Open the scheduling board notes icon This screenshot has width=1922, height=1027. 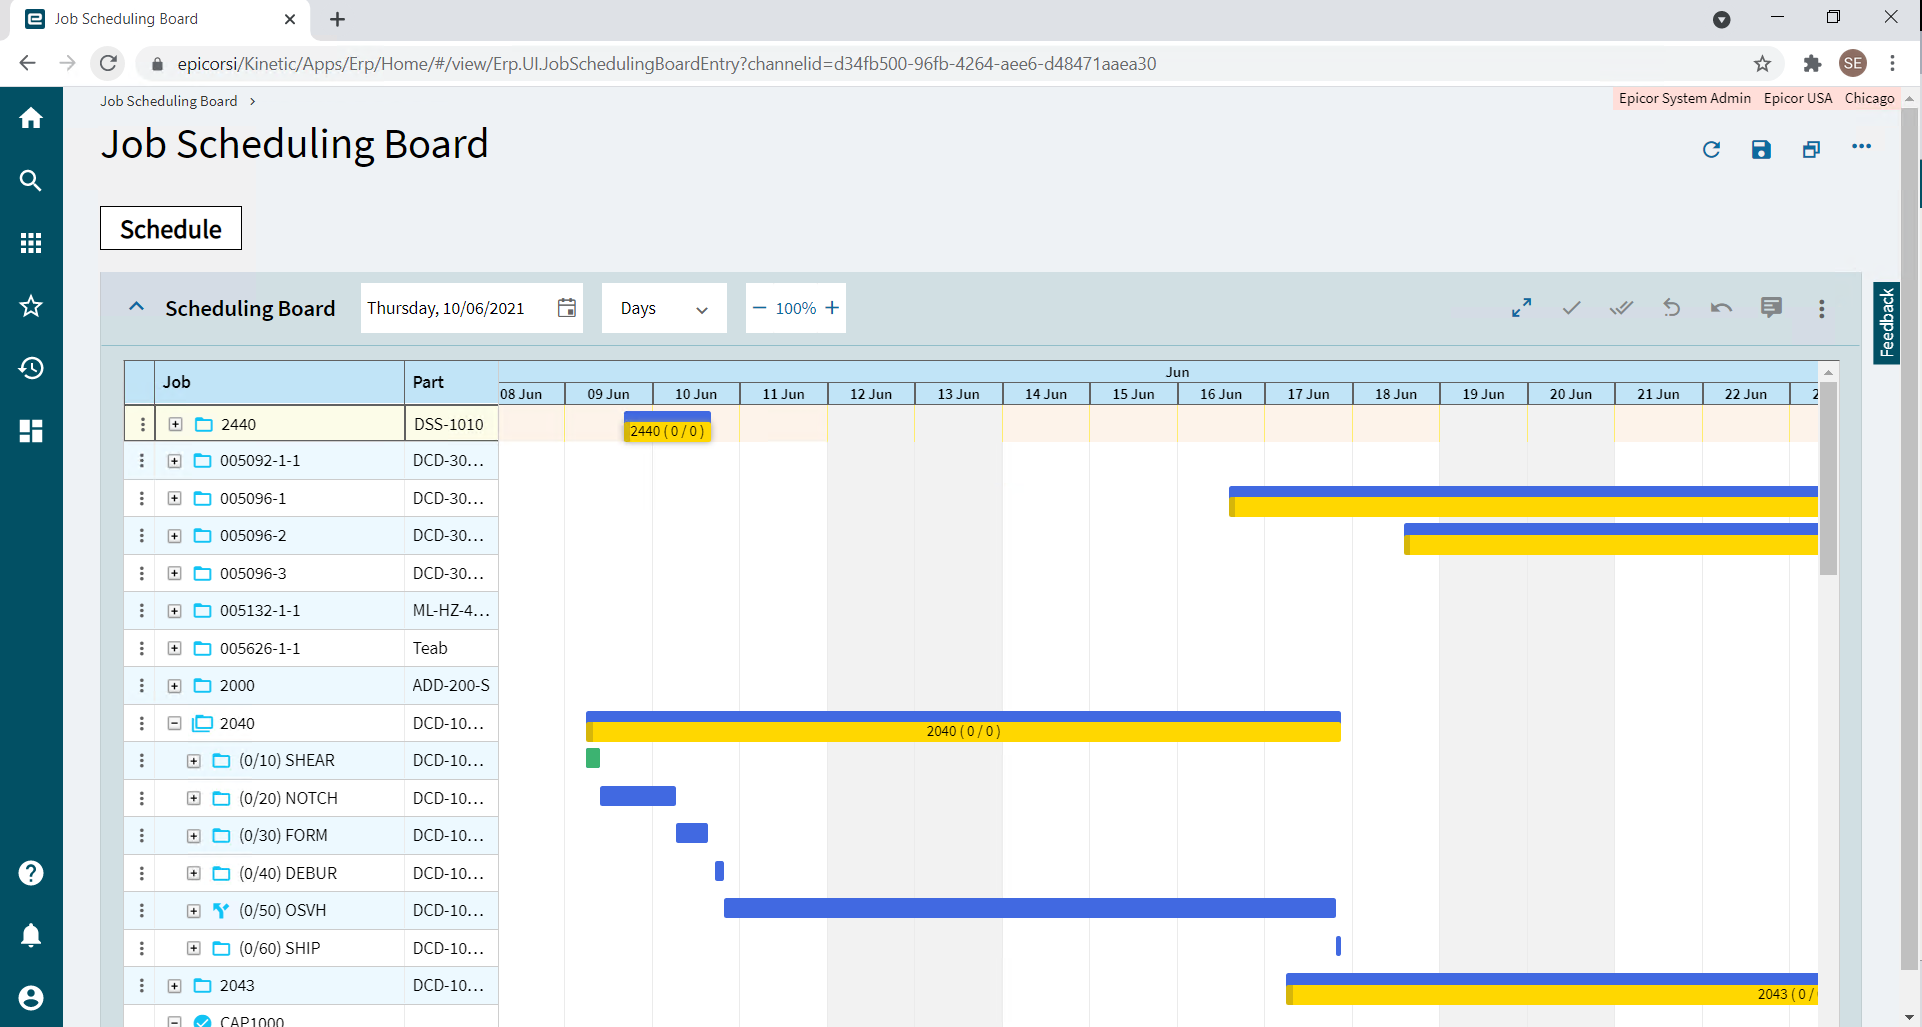(1771, 308)
